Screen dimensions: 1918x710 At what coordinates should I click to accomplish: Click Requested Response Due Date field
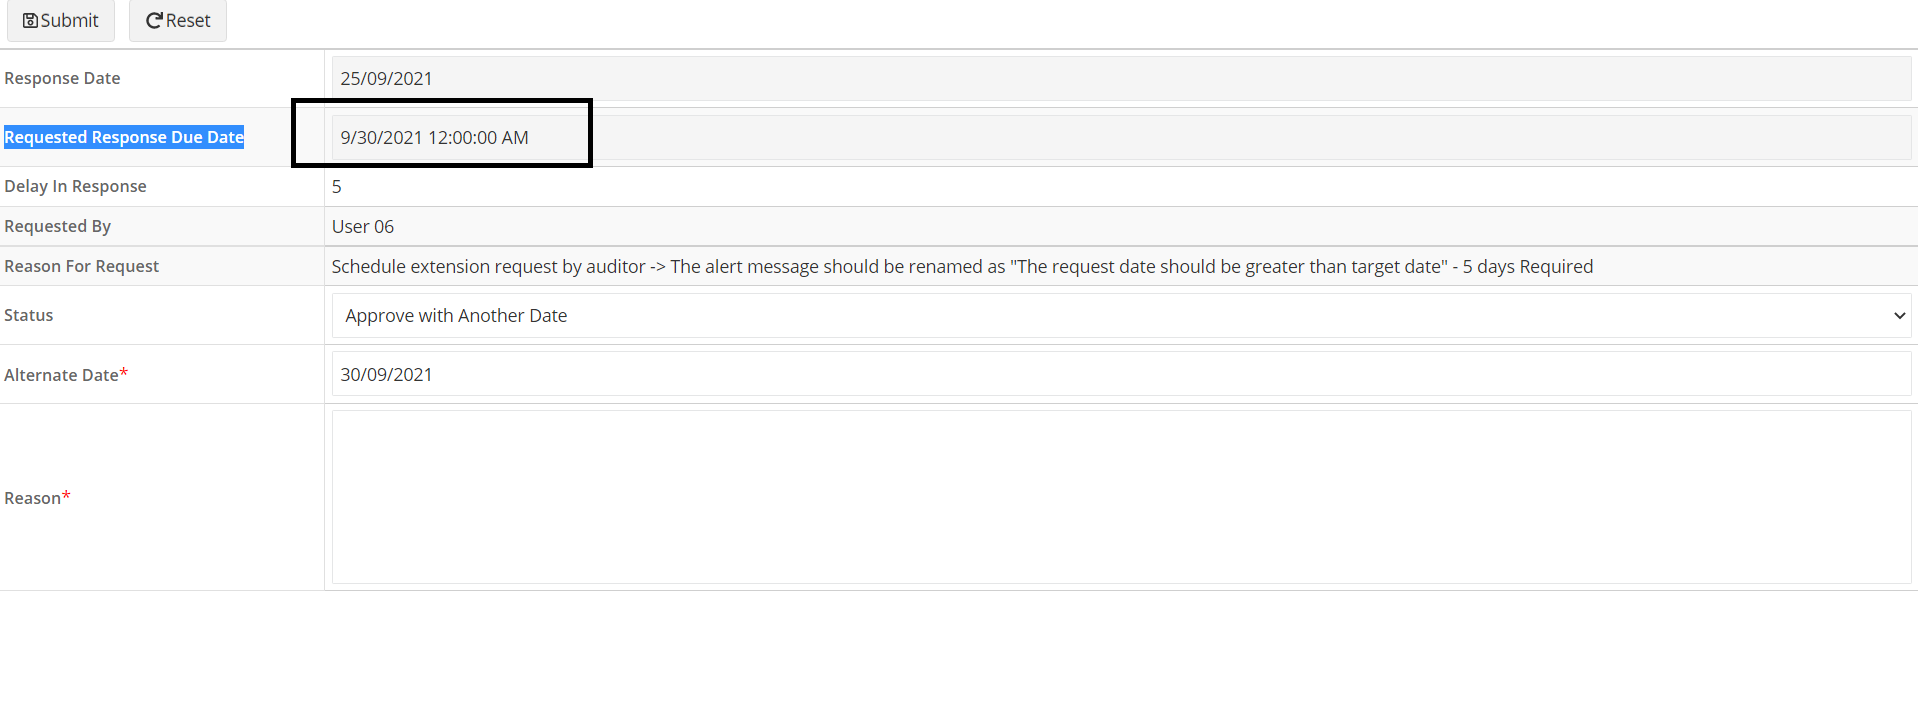[1121, 137]
